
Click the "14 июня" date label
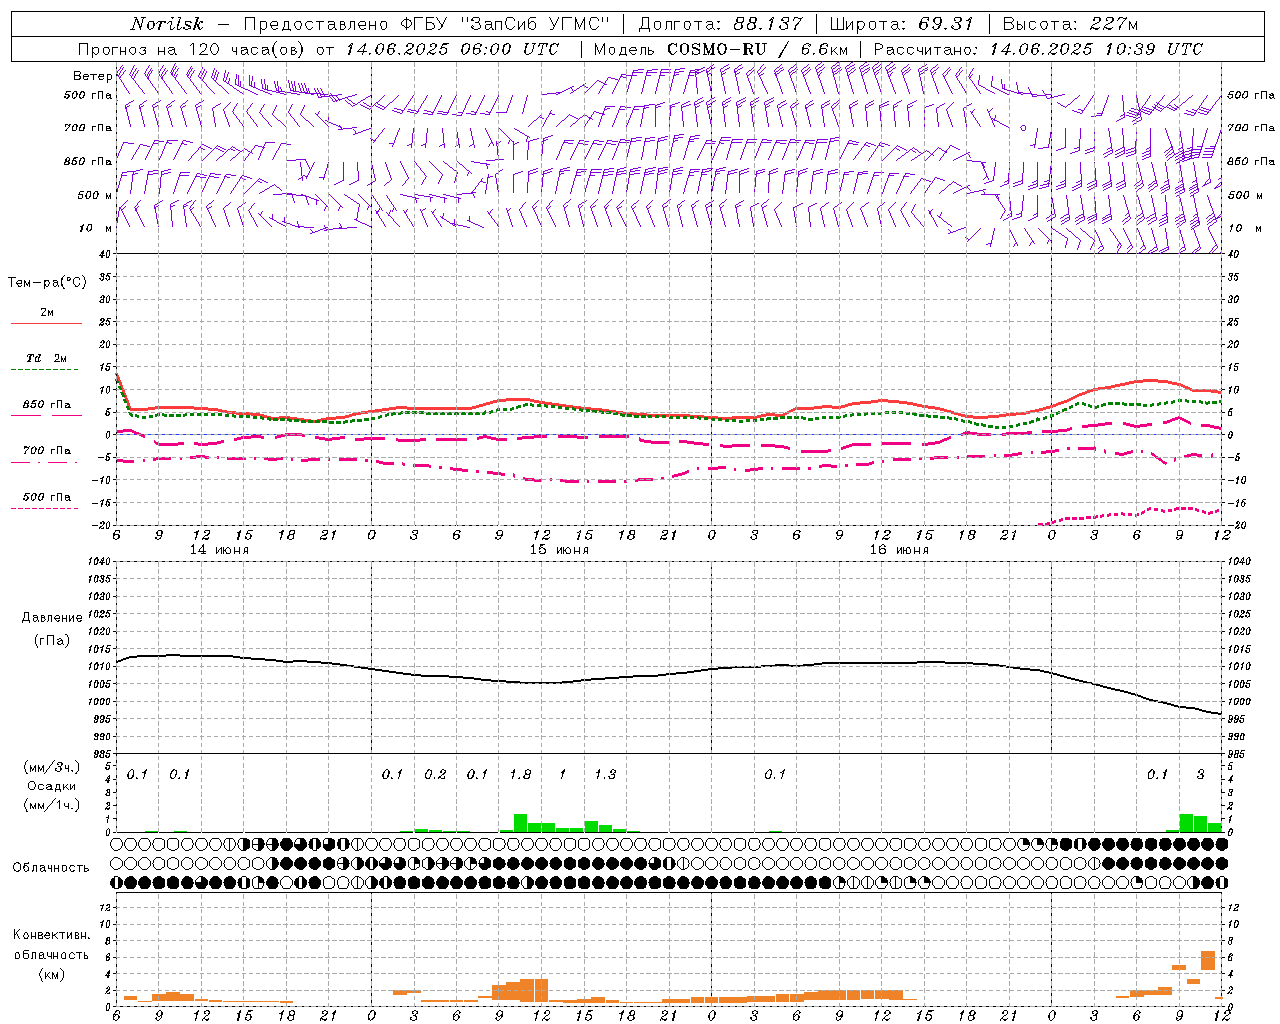coord(219,550)
